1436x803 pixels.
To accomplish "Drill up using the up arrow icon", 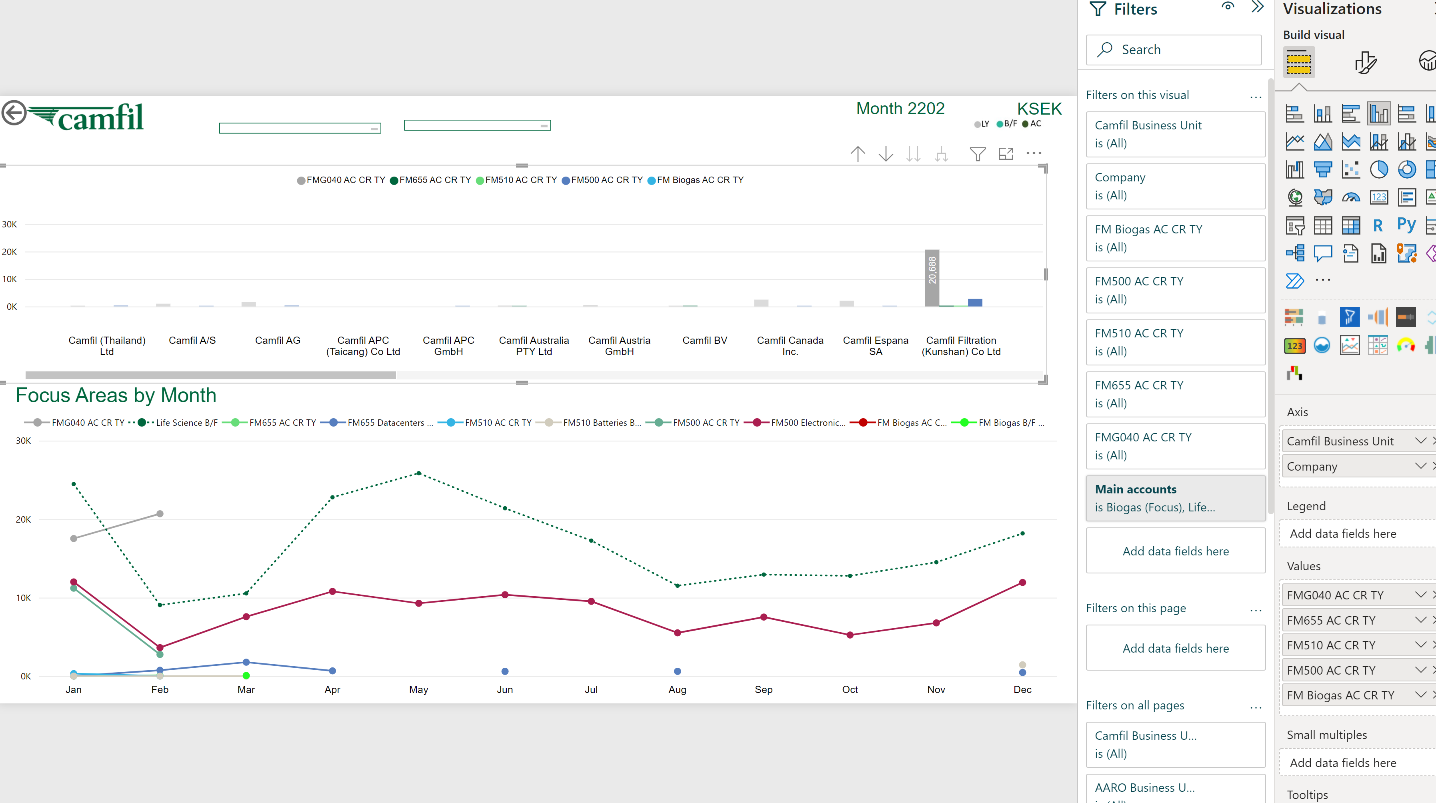I will pyautogui.click(x=857, y=154).
